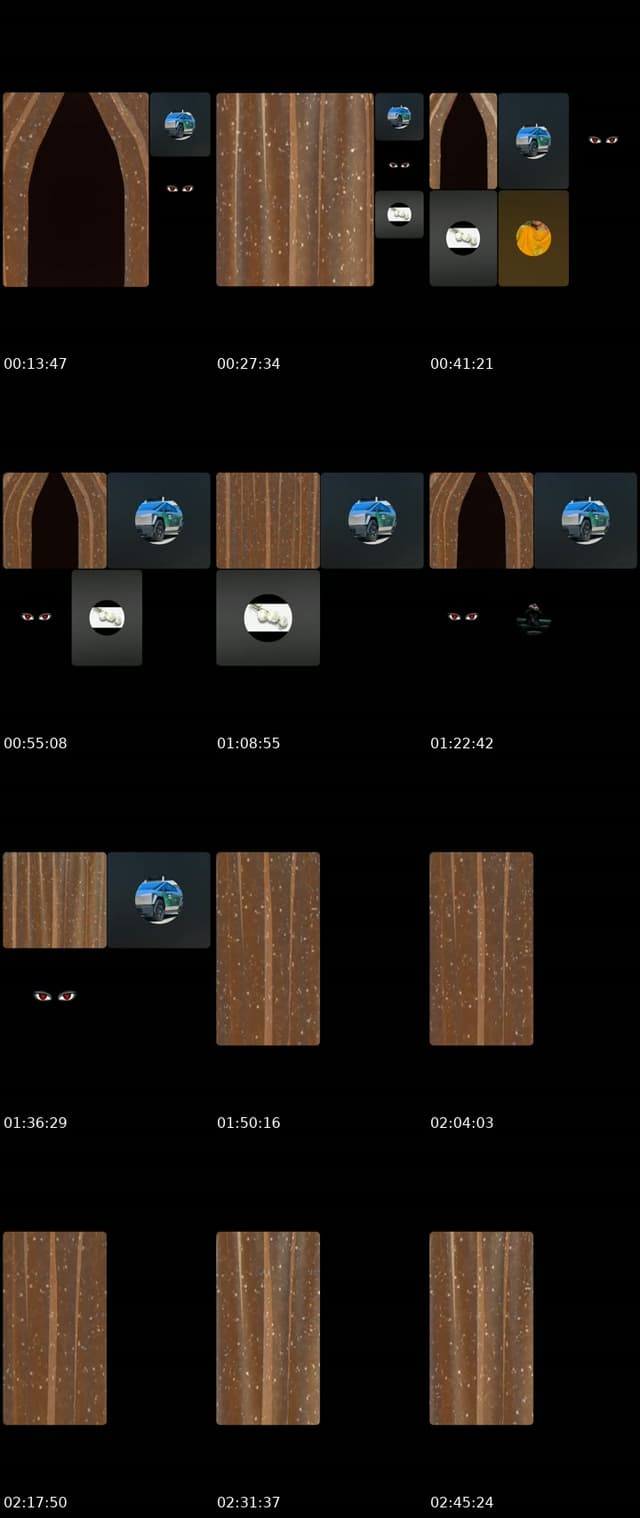Click the 00:13:47 timestamp label
The image size is (640, 1518).
point(35,364)
